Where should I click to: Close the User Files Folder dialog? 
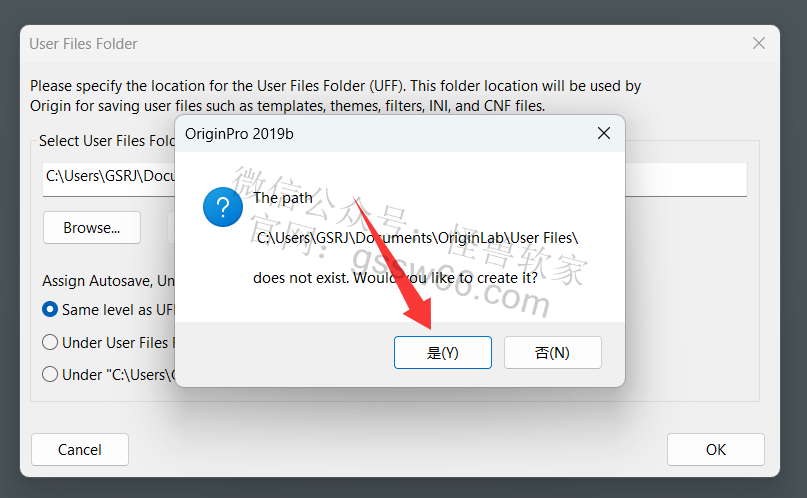pyautogui.click(x=759, y=43)
